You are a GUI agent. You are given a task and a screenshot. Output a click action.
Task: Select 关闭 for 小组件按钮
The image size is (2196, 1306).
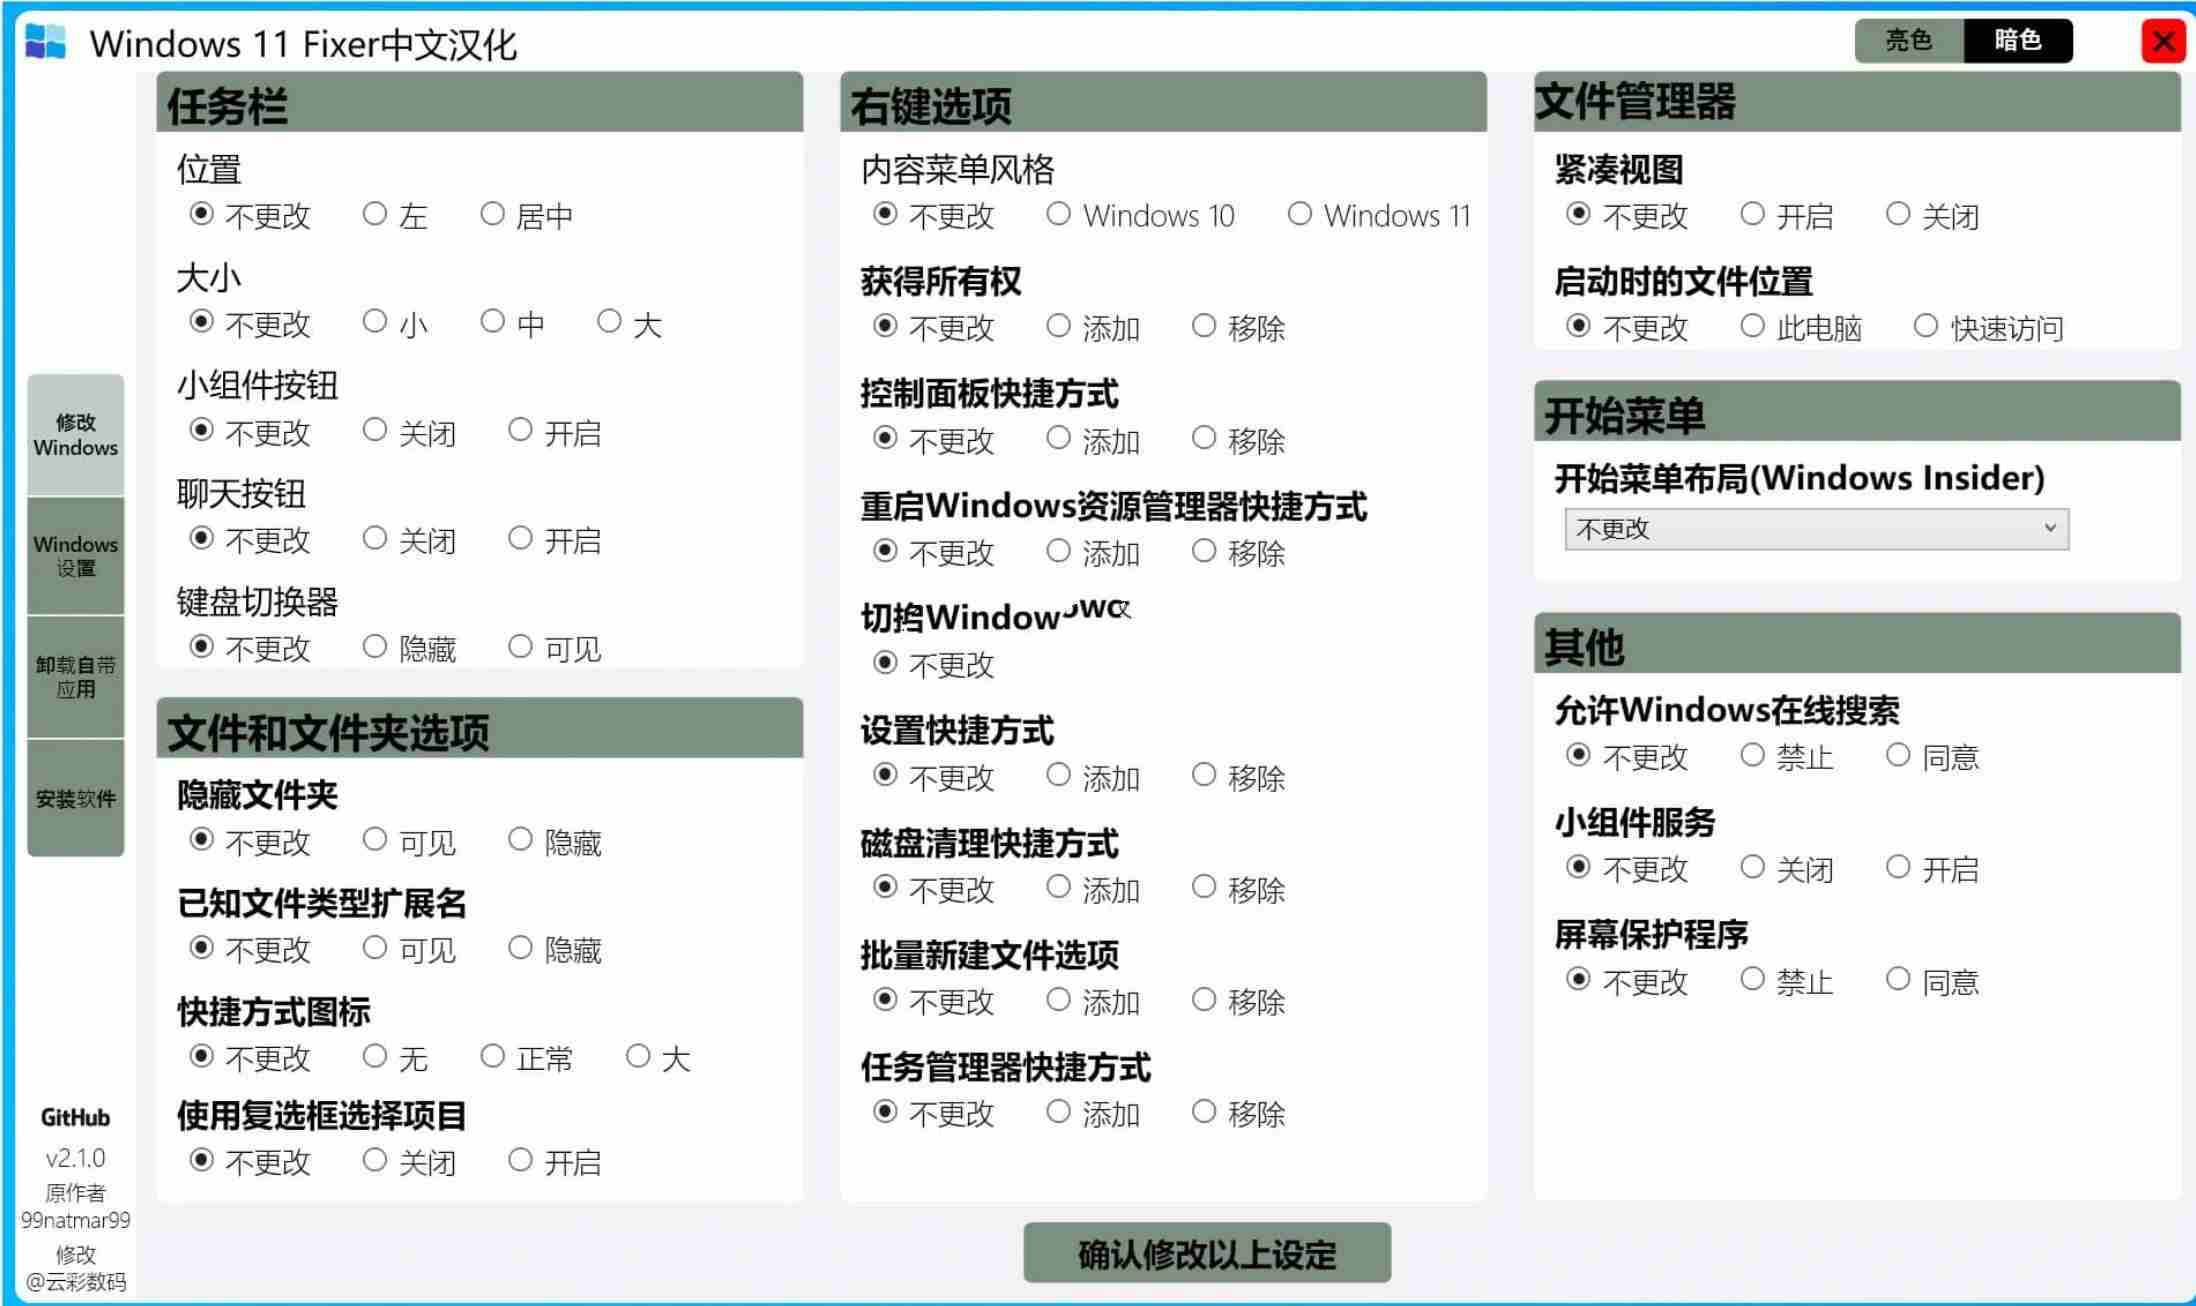(410, 432)
